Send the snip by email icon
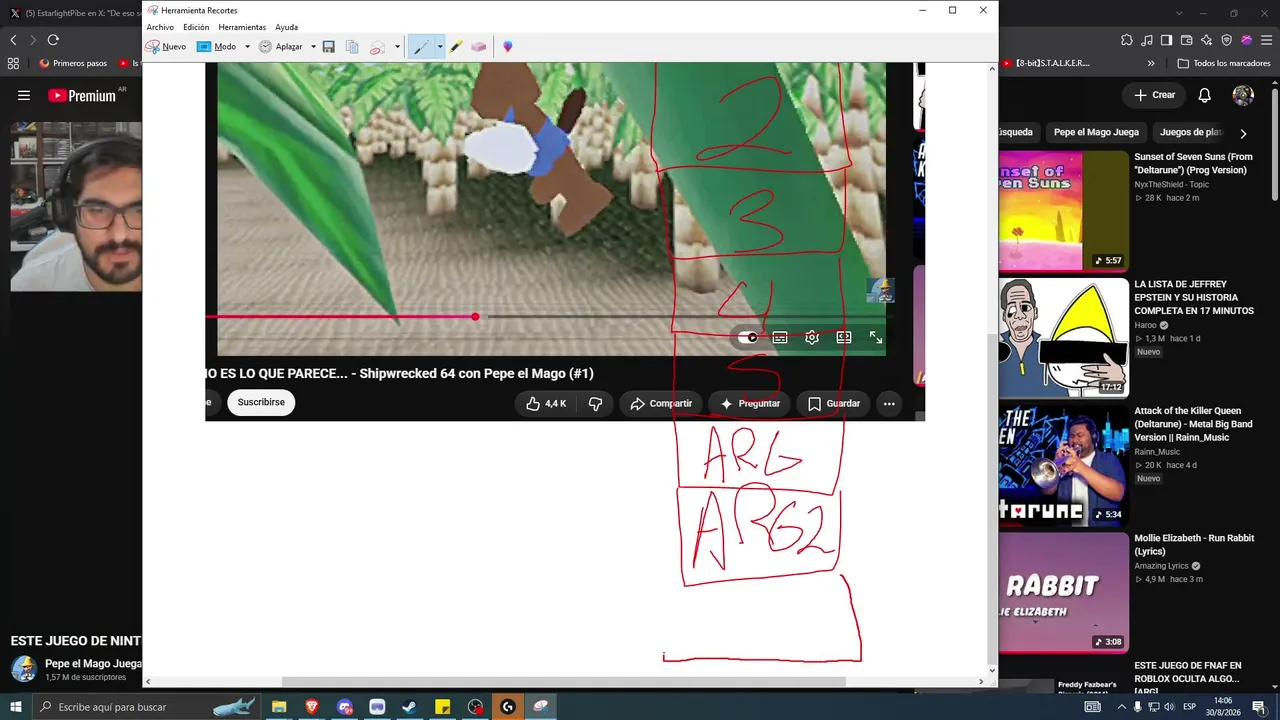1280x720 pixels. coord(377,47)
